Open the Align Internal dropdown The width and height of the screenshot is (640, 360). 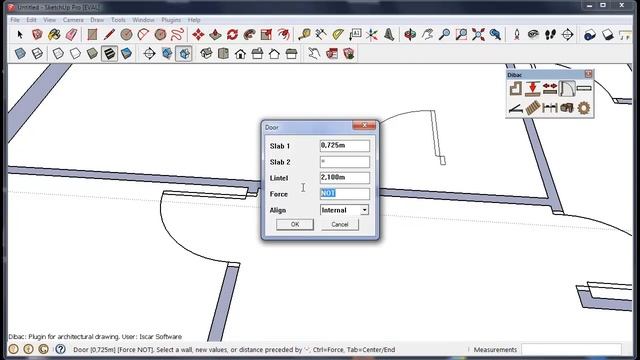tap(364, 210)
